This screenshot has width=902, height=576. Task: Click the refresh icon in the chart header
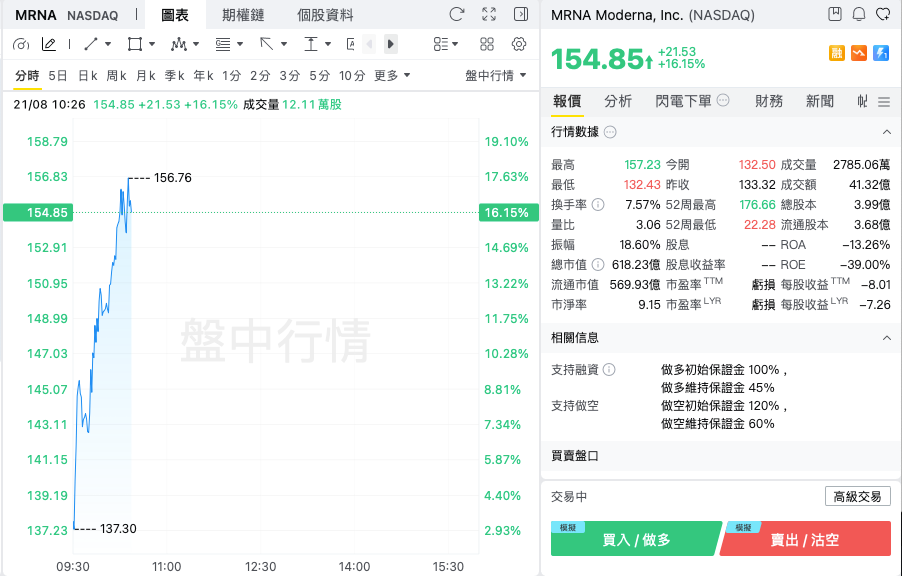coord(457,14)
